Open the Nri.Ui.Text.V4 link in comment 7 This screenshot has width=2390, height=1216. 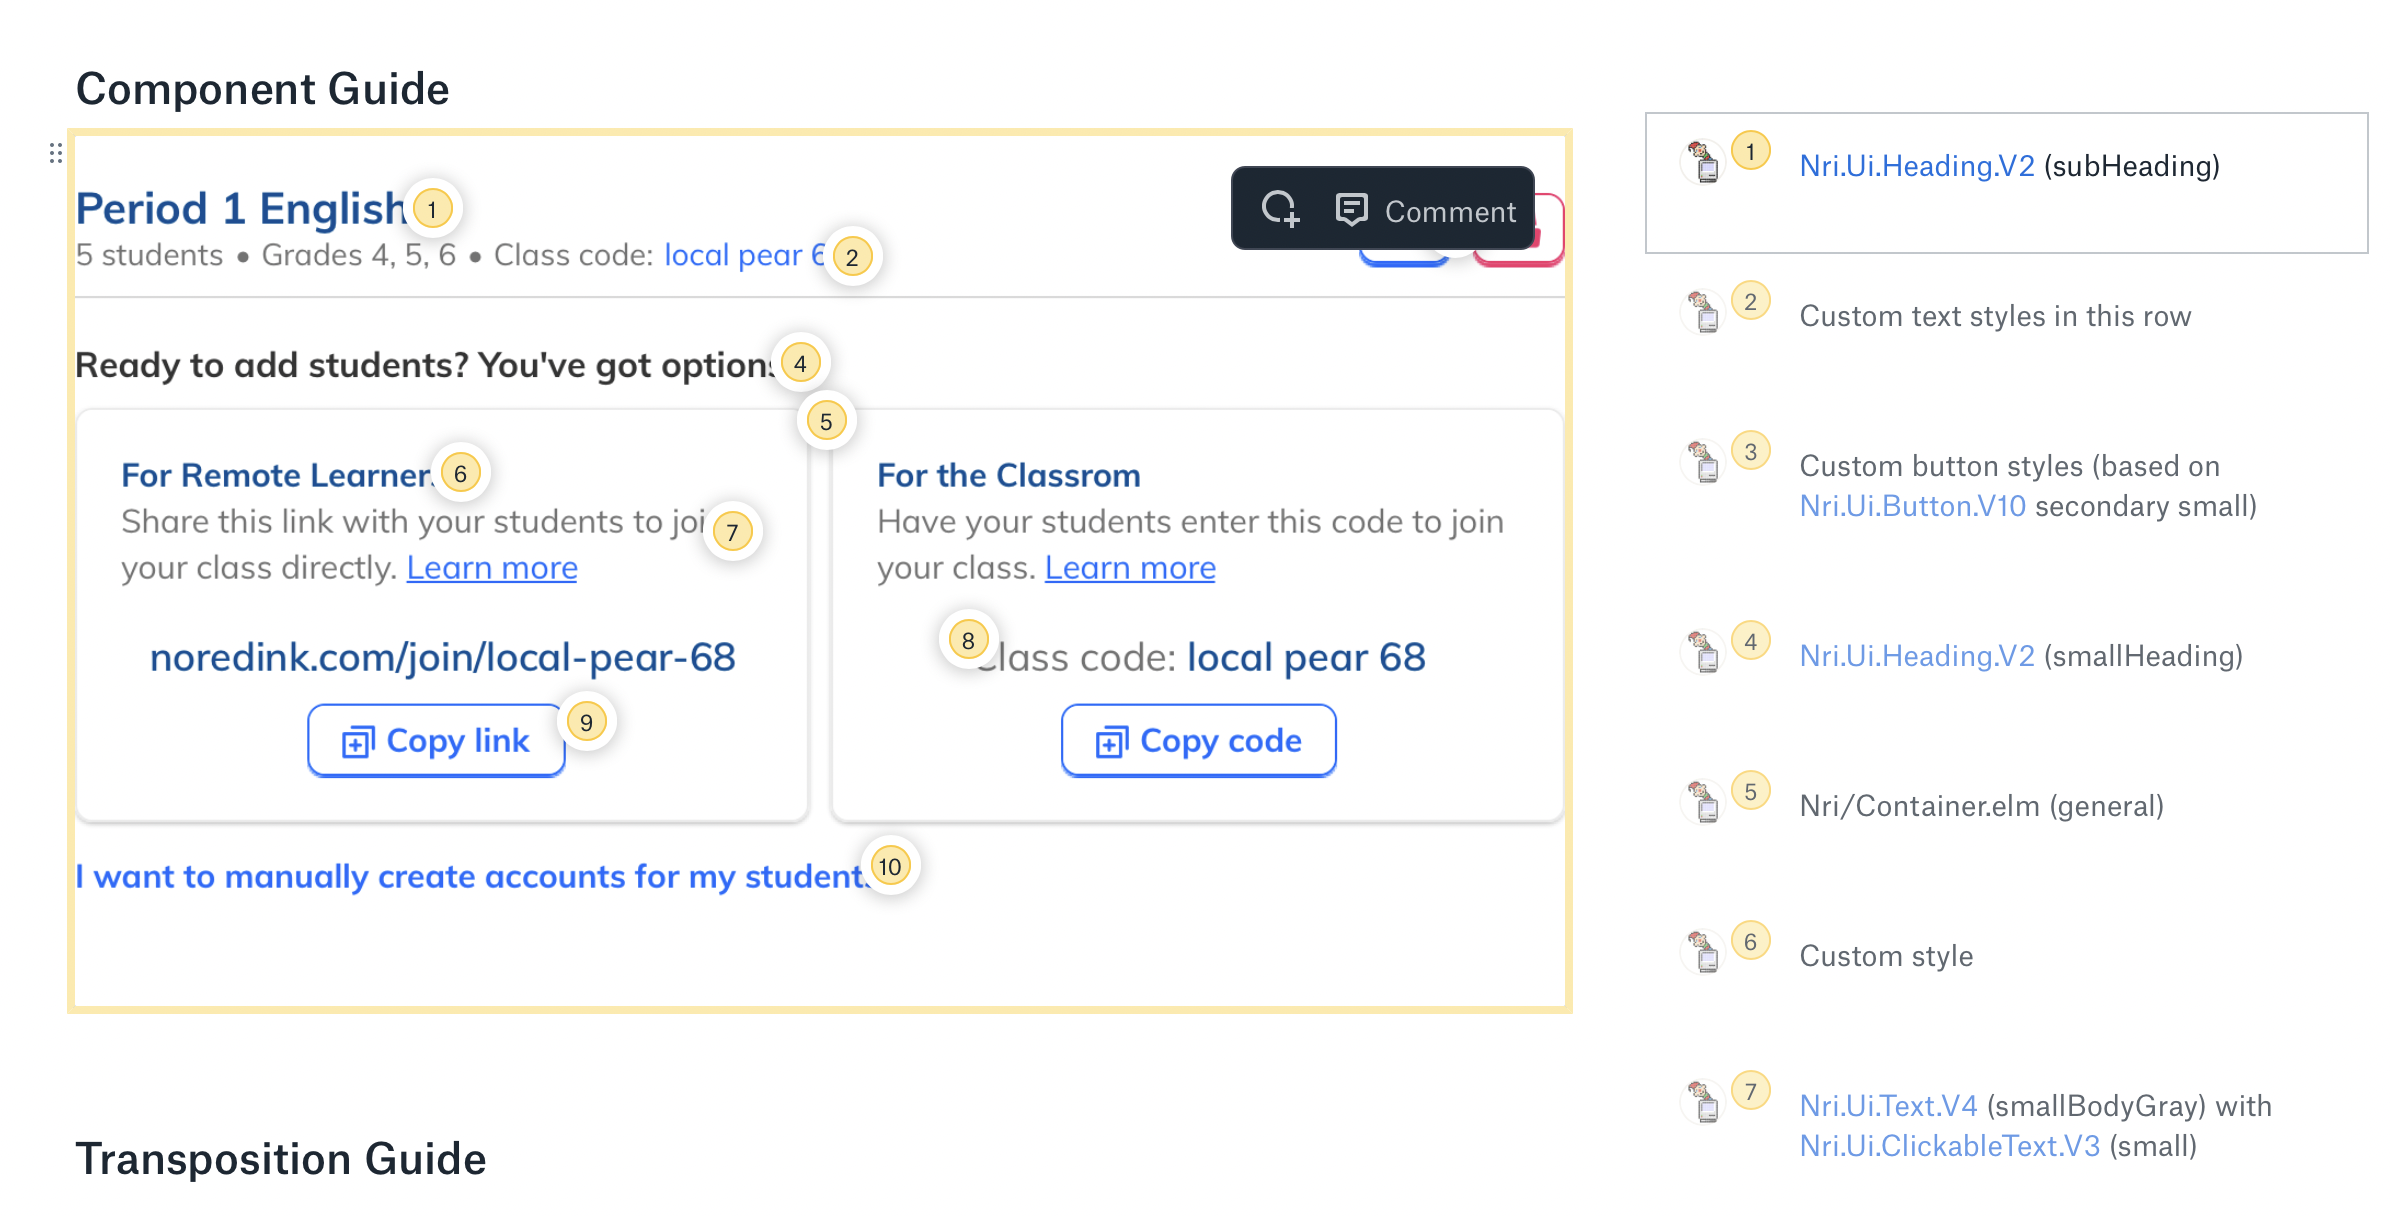click(1888, 1106)
